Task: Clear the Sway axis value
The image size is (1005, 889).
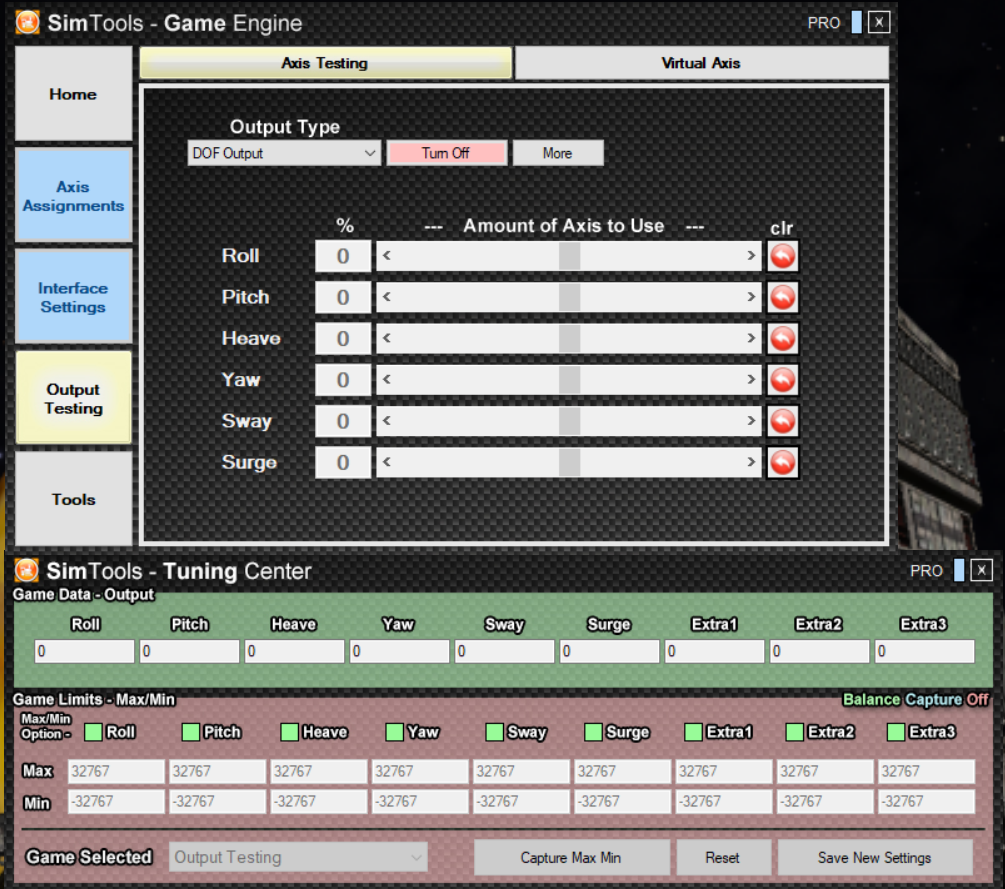Action: tap(783, 421)
